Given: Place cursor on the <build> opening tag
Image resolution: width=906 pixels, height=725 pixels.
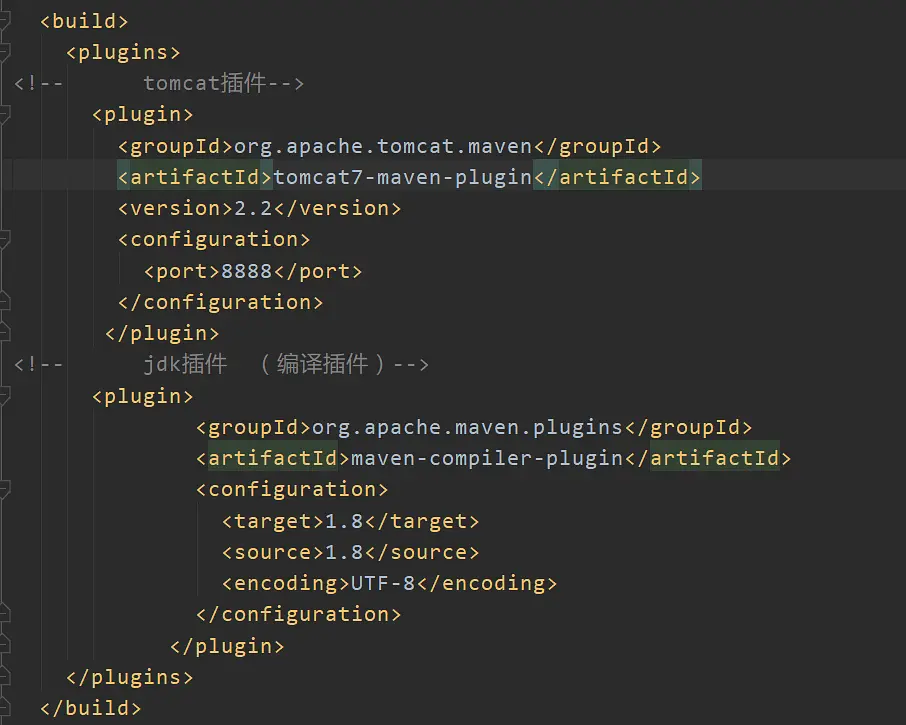Looking at the screenshot, I should point(84,21).
